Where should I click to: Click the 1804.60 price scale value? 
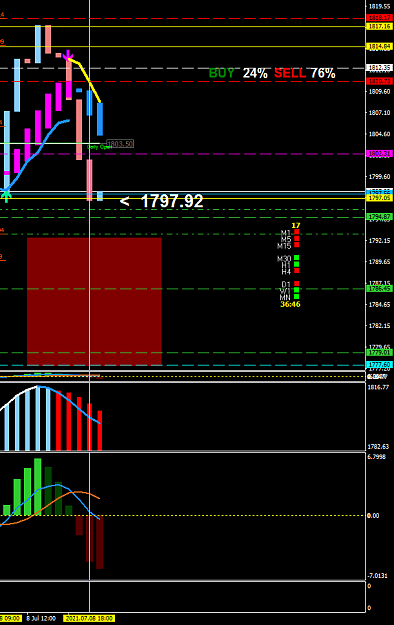pyautogui.click(x=379, y=134)
